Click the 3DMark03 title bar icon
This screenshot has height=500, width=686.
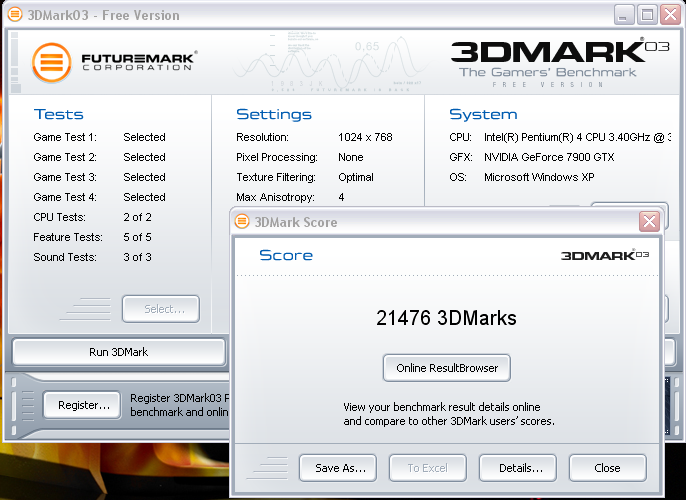(x=15, y=14)
